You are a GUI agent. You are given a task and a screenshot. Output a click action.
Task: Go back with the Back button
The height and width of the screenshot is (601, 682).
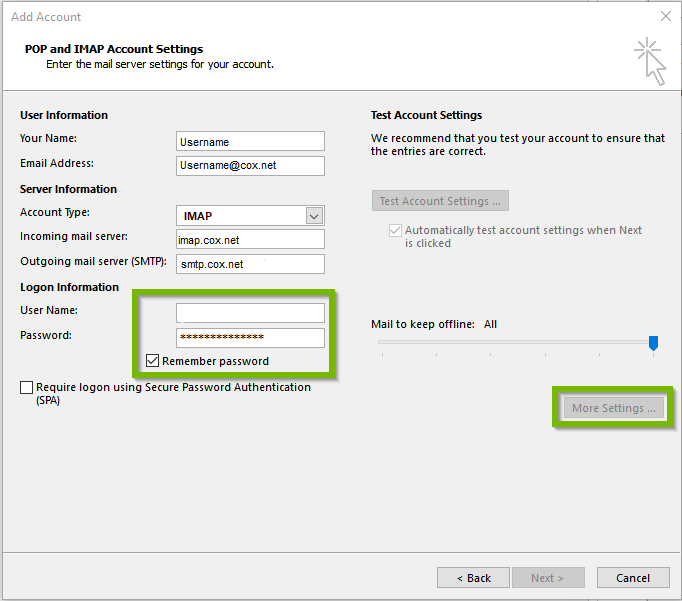click(473, 578)
